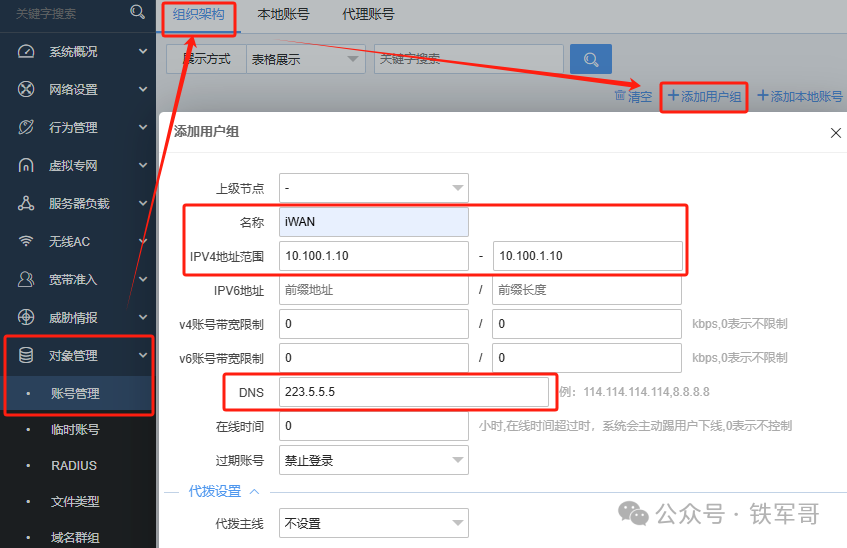Expand the 系统概况 menu chevron

[x=143, y=51]
